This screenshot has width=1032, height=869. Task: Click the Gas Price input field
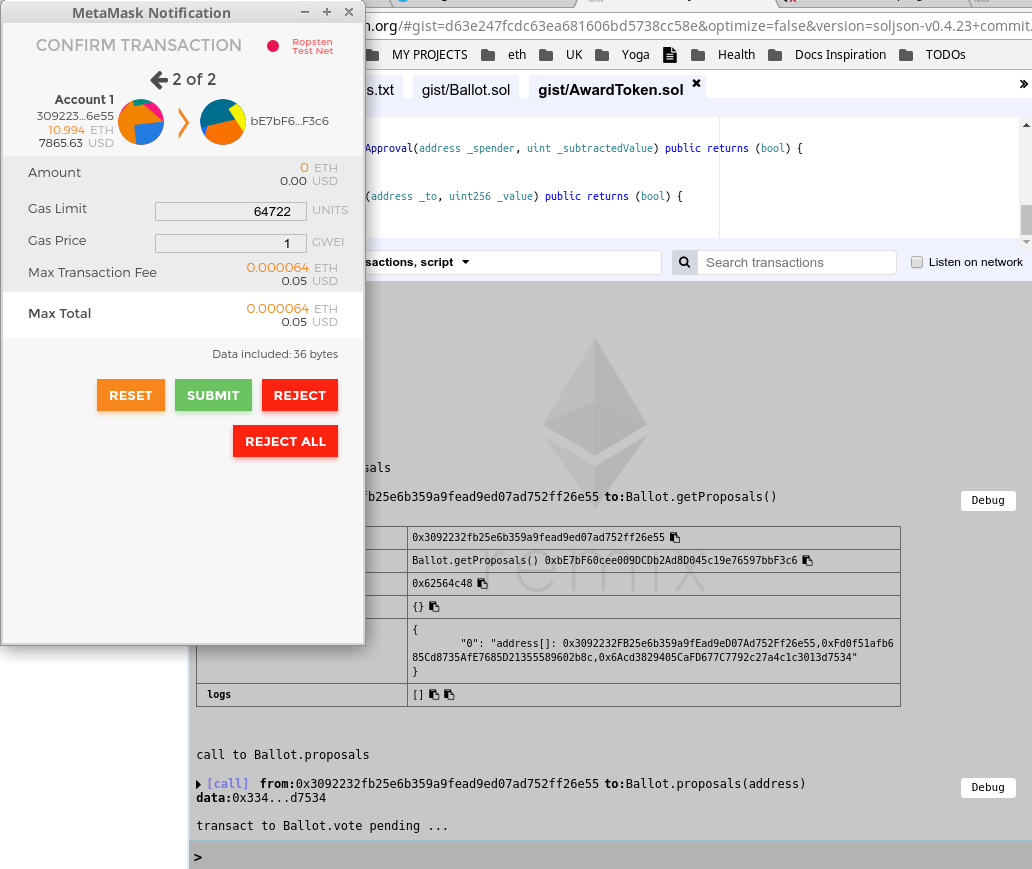point(230,244)
